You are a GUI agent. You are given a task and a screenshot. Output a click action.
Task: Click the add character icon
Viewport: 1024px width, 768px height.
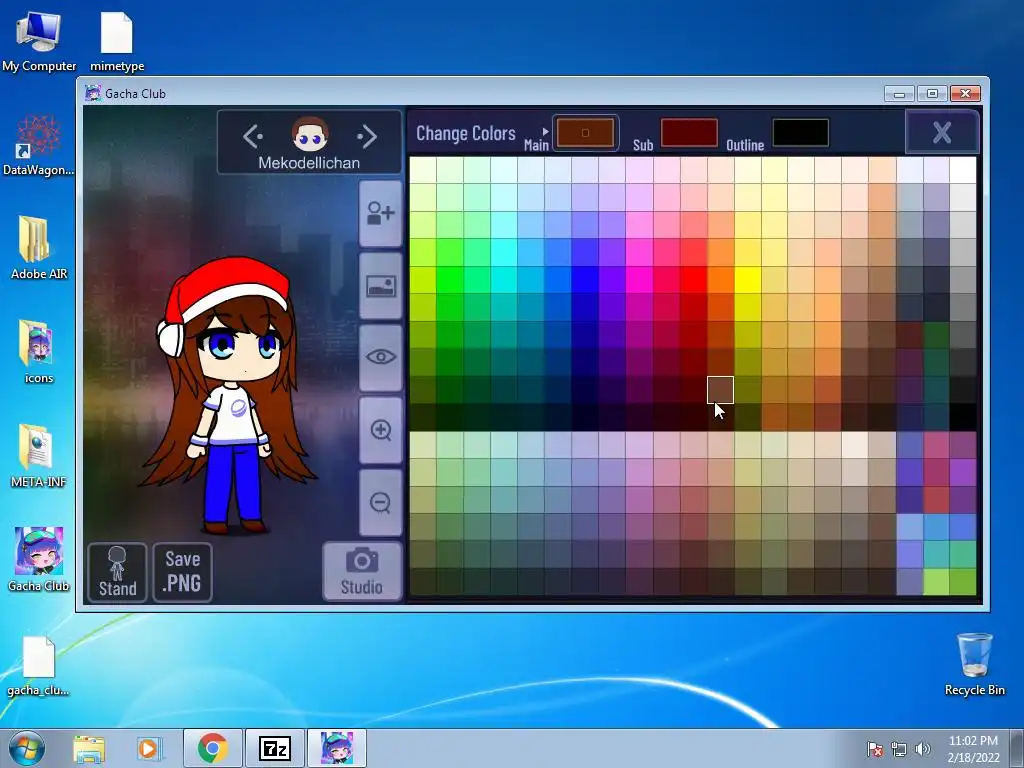pos(381,214)
